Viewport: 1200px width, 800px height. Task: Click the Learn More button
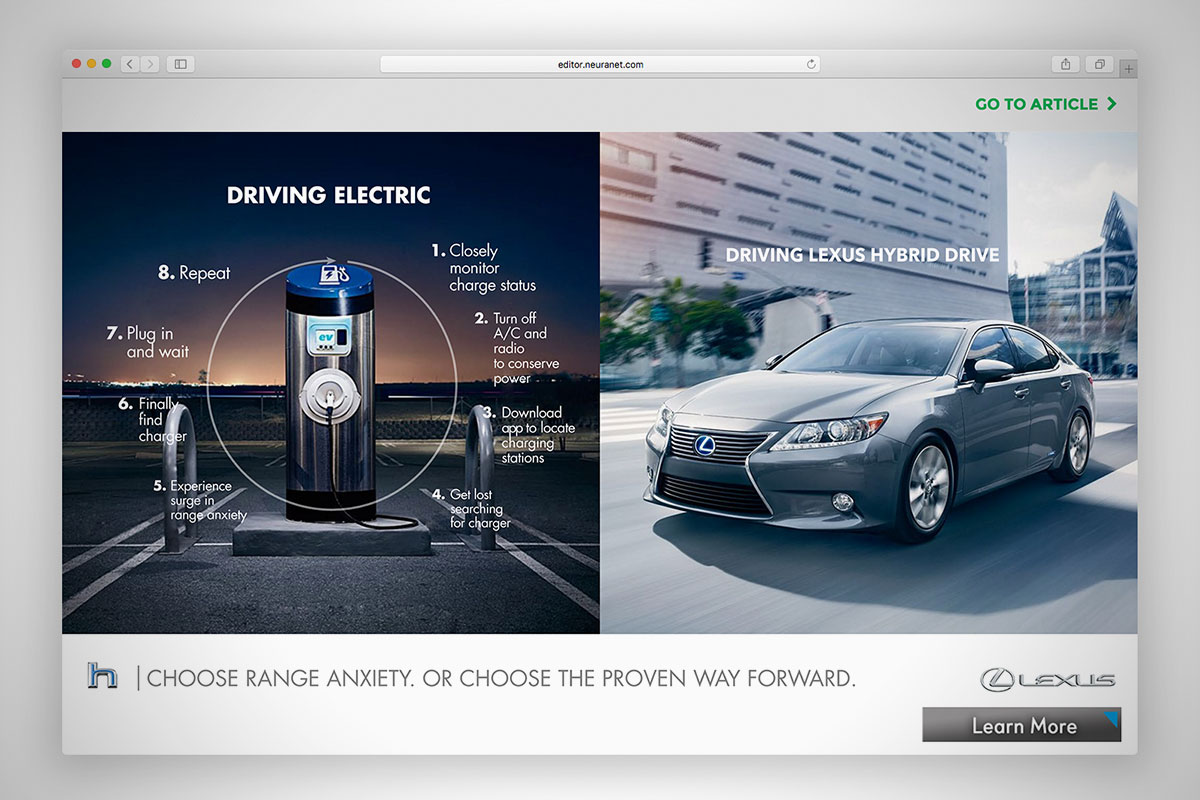[1021, 725]
